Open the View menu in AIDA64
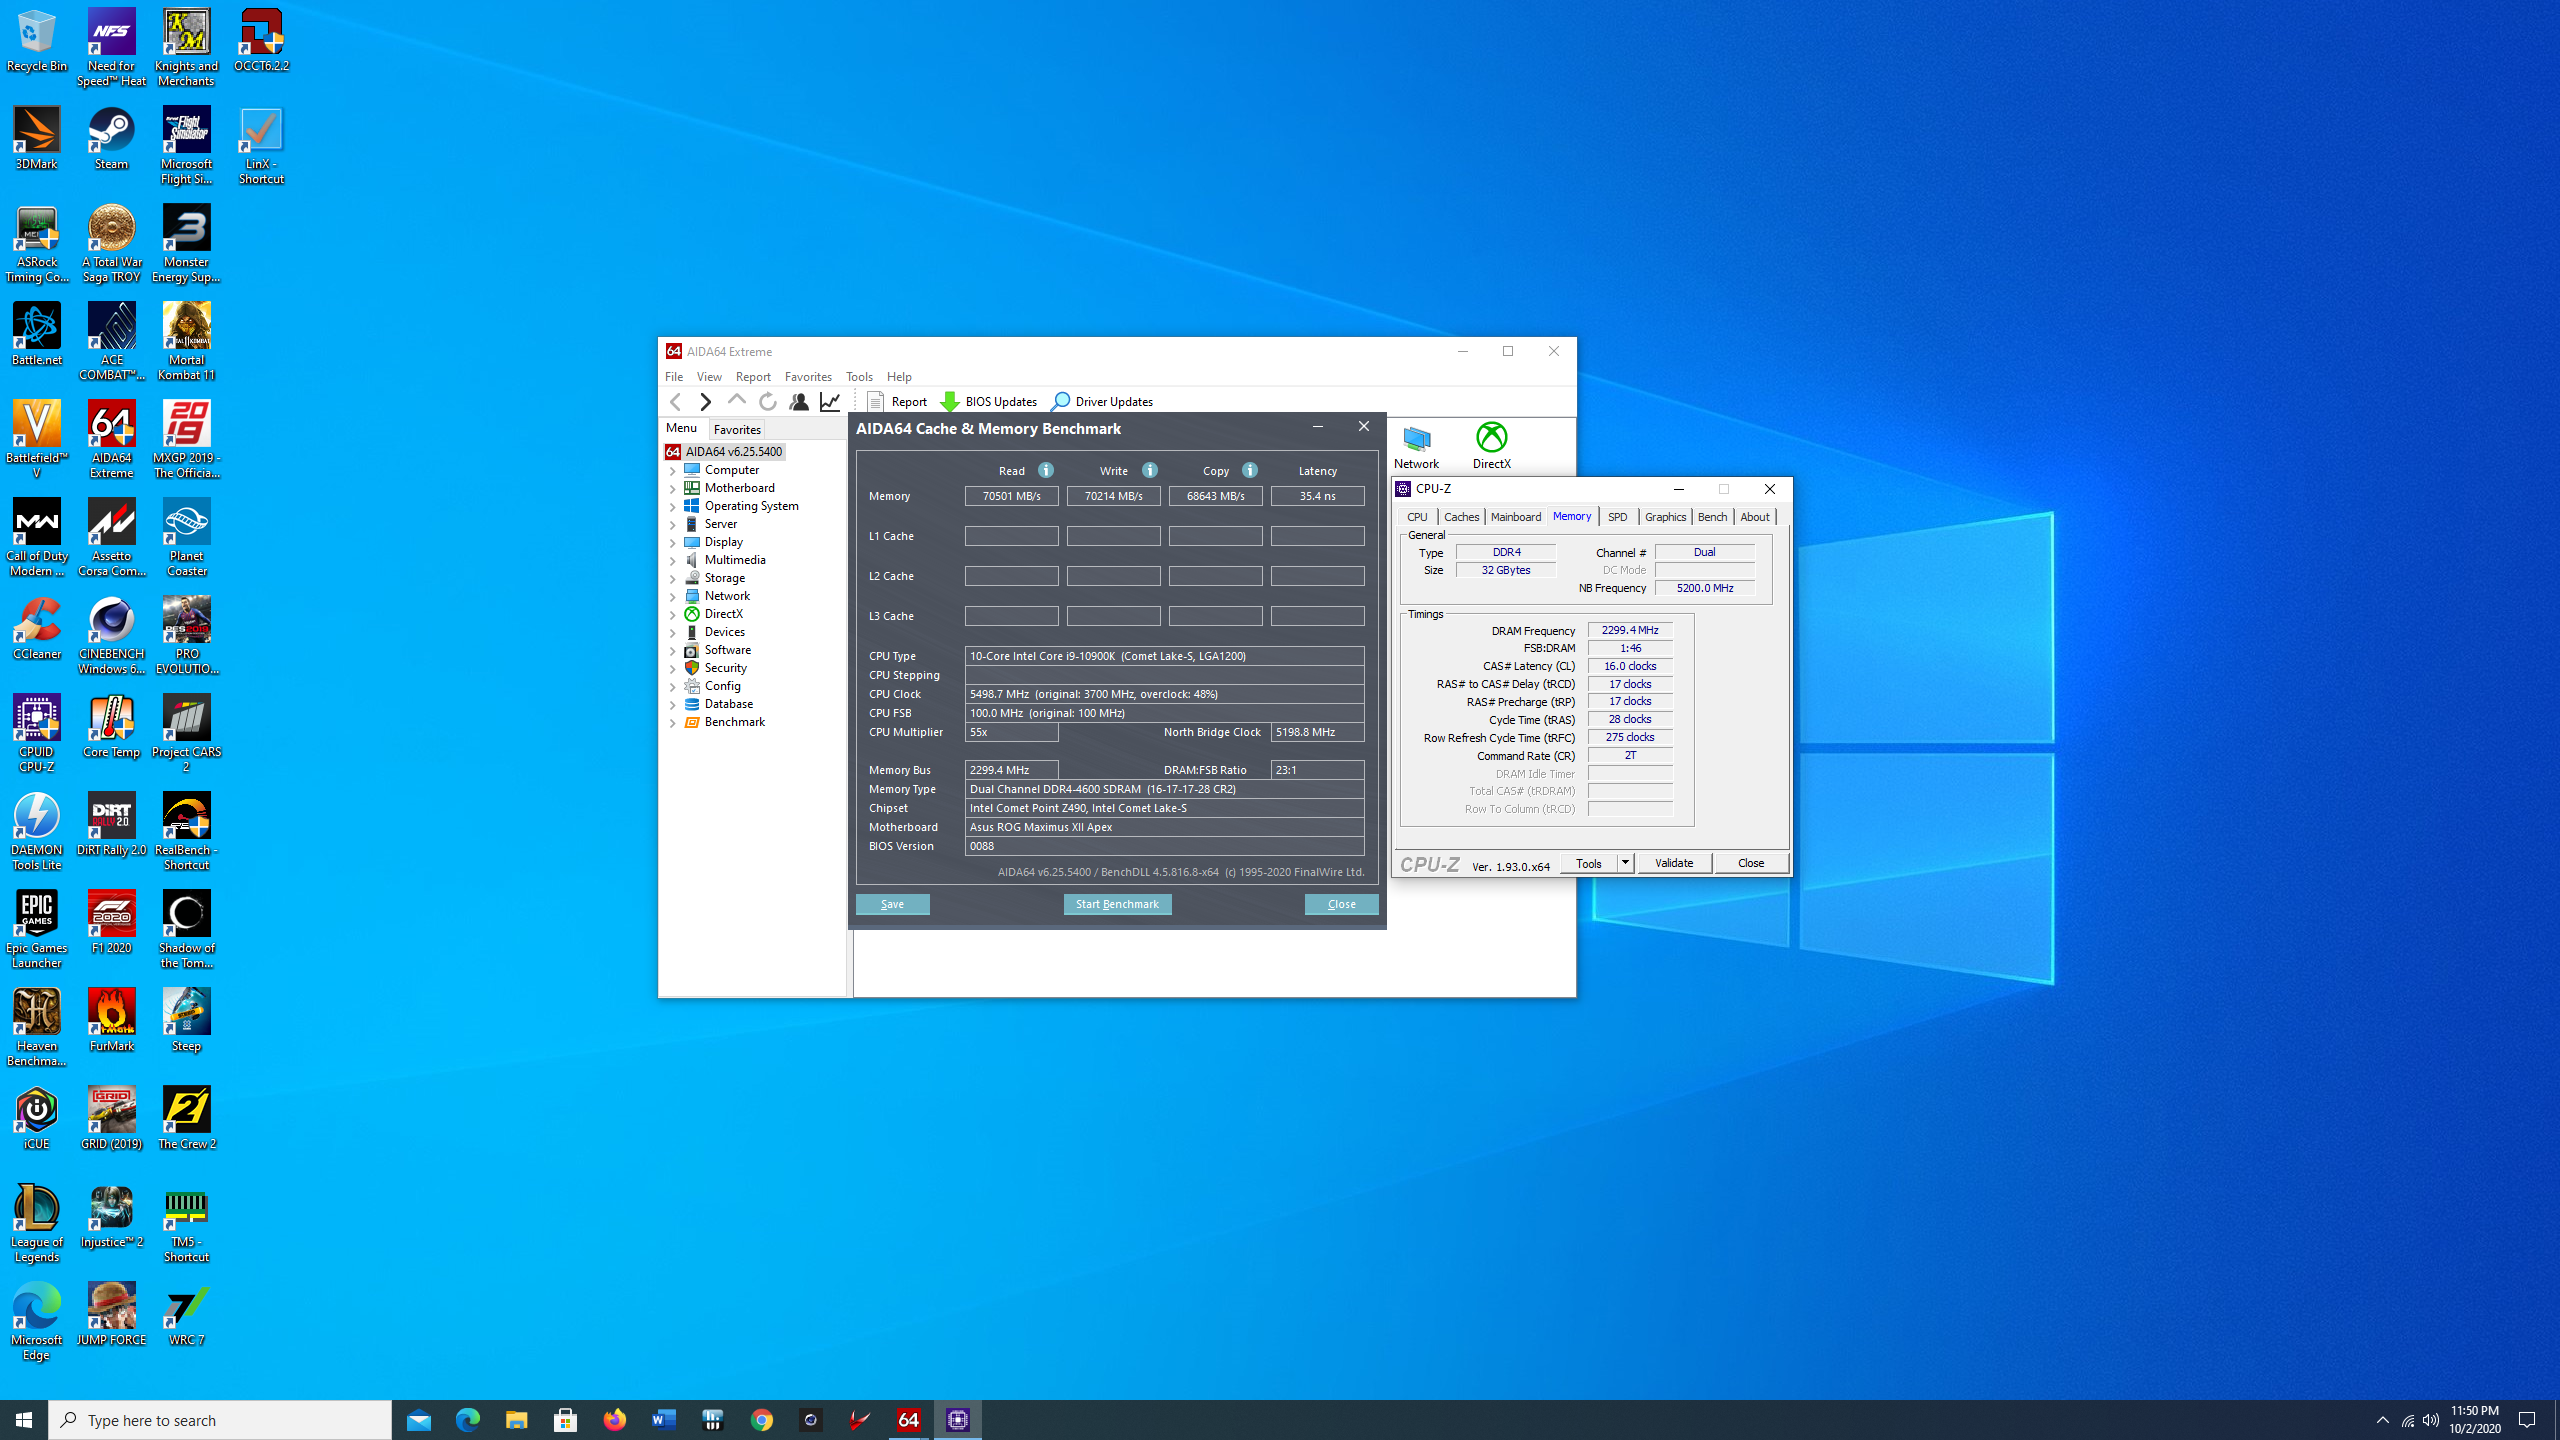The width and height of the screenshot is (2560, 1440). click(x=709, y=377)
